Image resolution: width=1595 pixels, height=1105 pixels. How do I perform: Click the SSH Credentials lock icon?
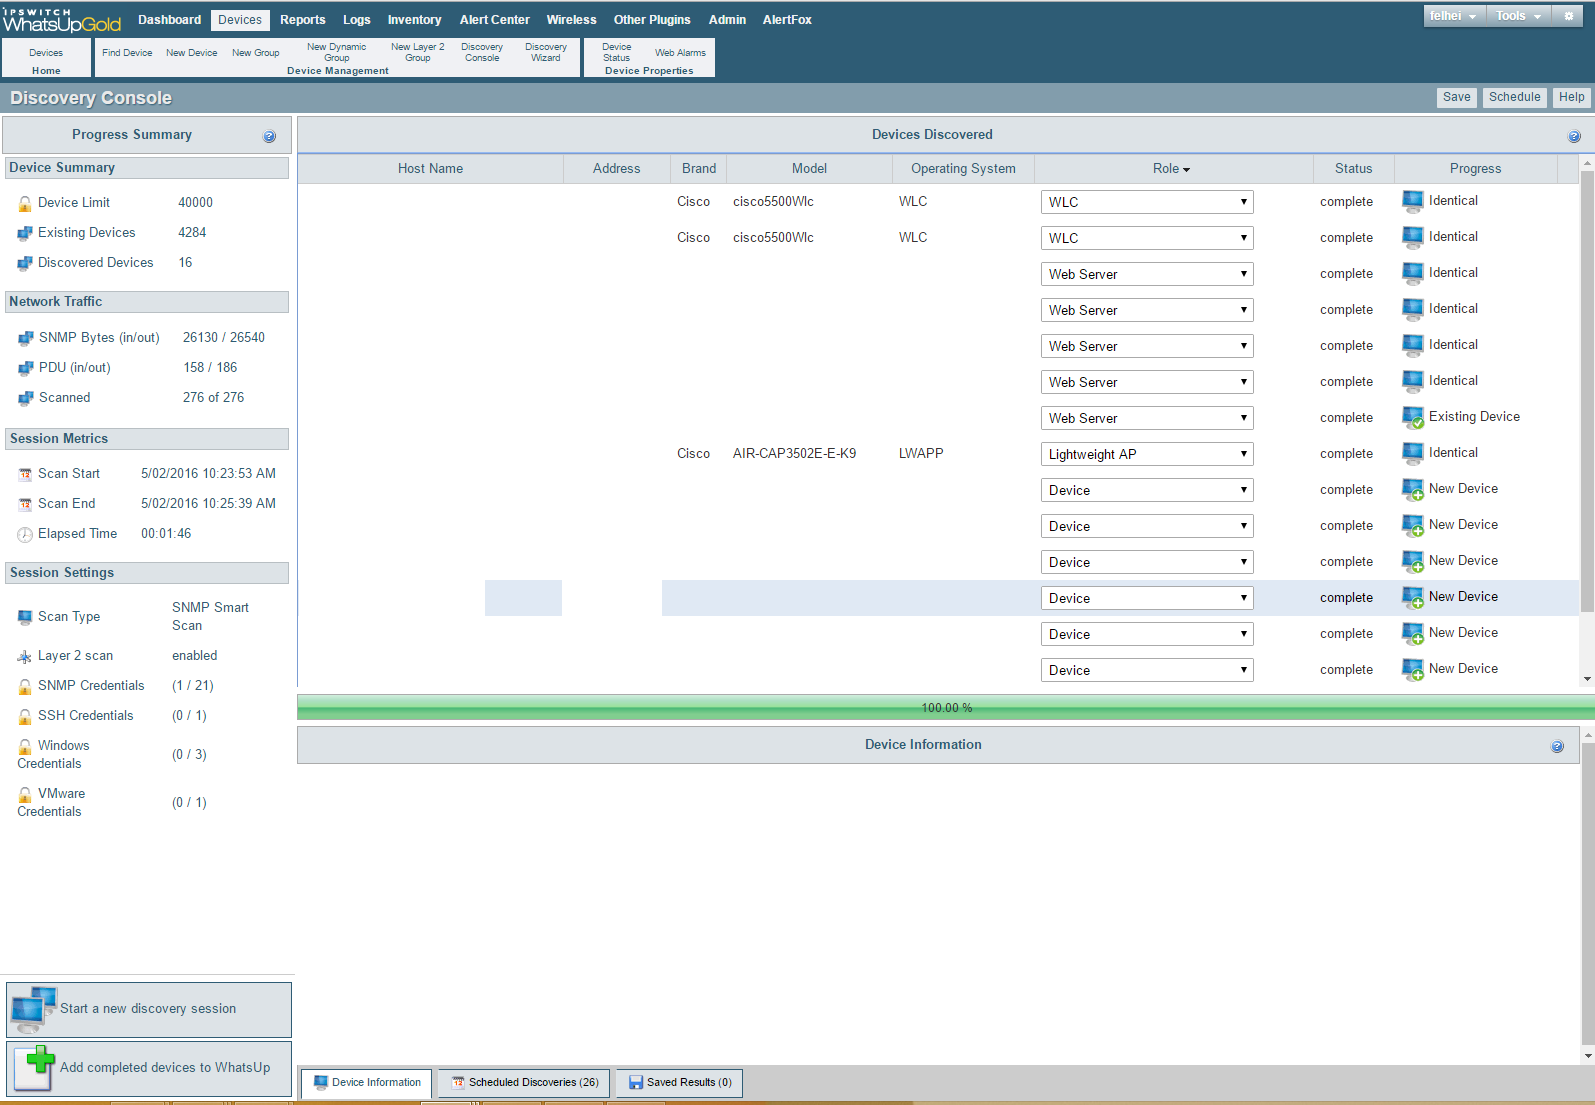point(25,716)
